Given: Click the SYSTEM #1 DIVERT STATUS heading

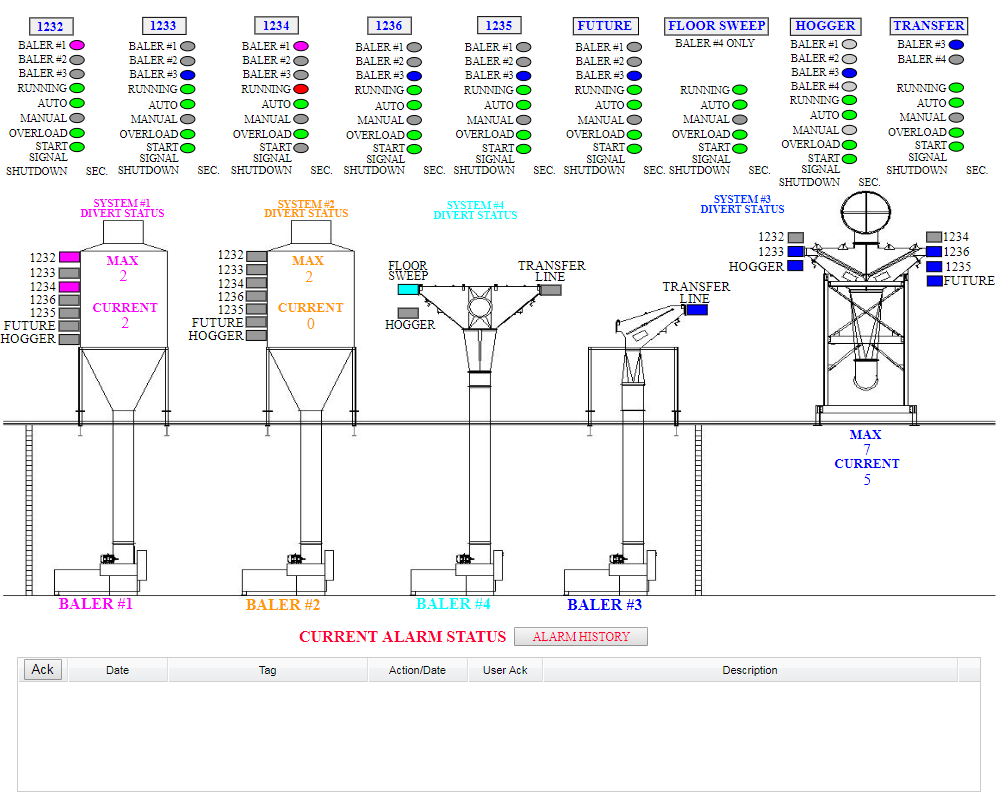Looking at the screenshot, I should click(x=122, y=208).
